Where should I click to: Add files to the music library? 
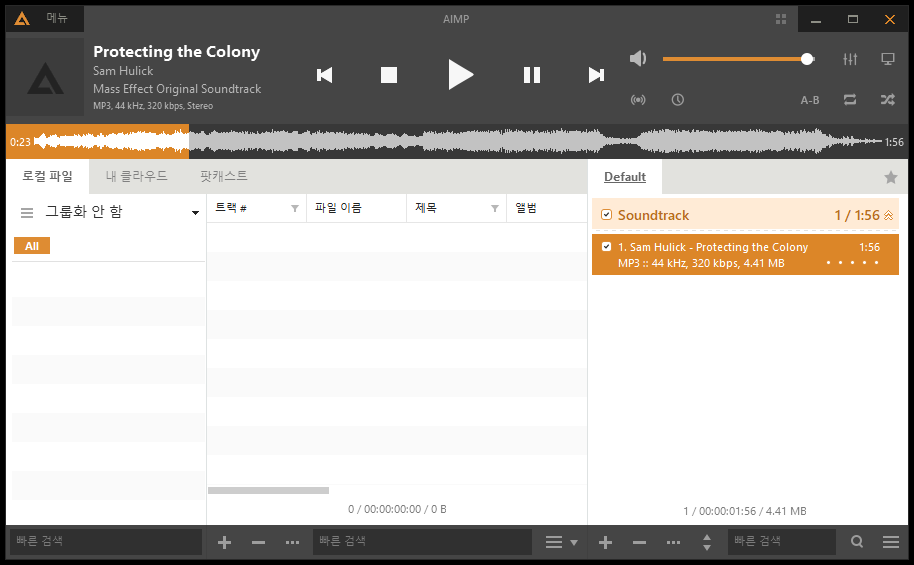[x=224, y=543]
